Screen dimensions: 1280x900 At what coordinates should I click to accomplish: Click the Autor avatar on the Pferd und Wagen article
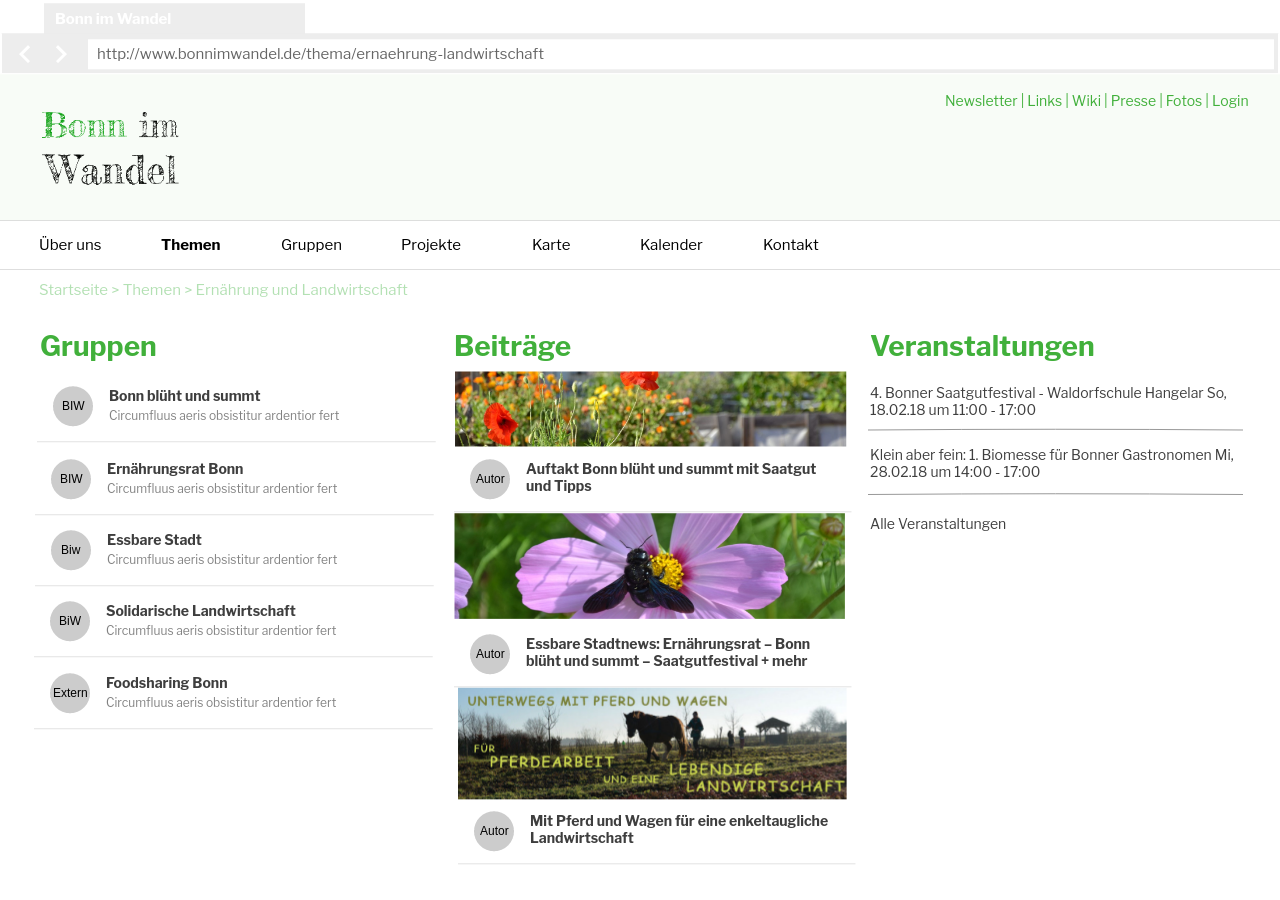pyautogui.click(x=494, y=831)
